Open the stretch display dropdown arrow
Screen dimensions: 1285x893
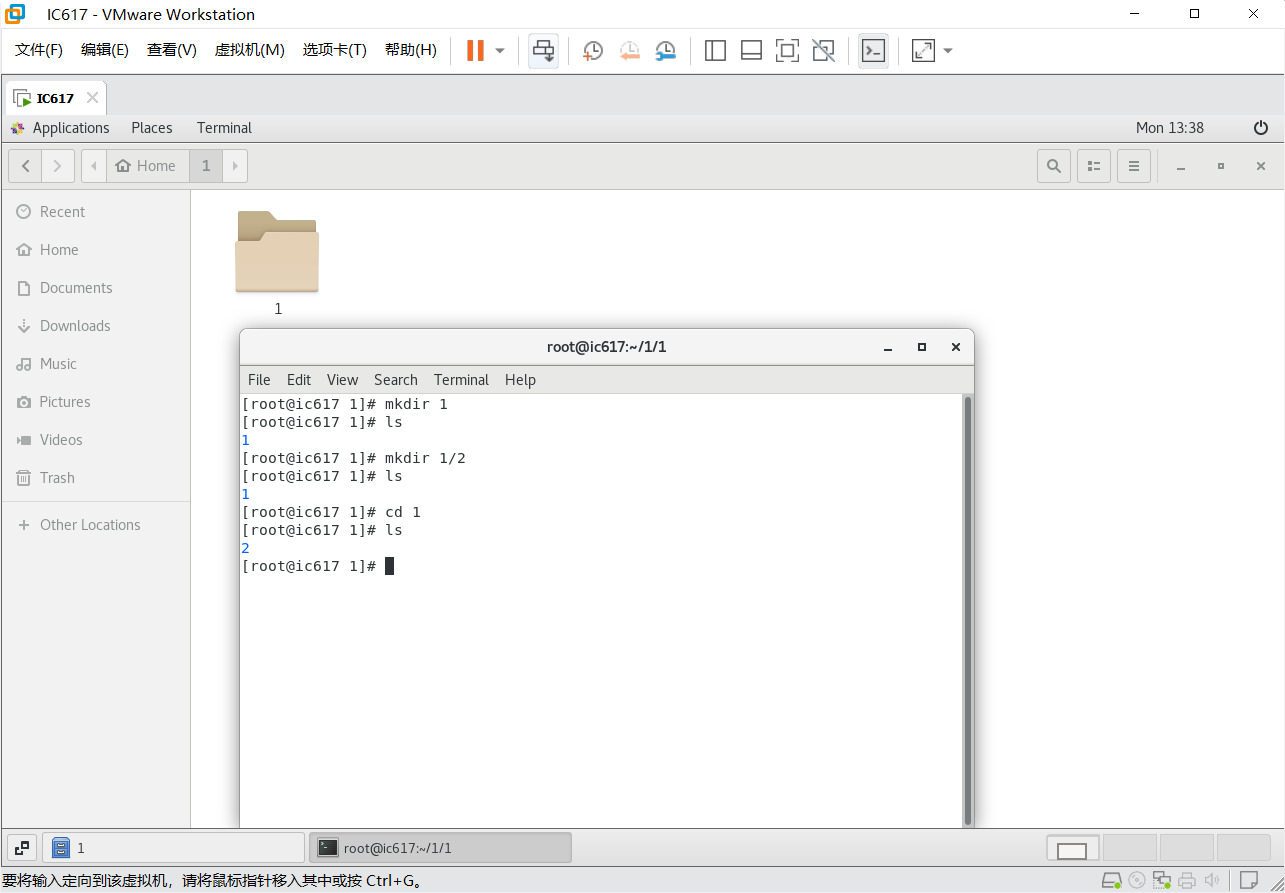tap(948, 50)
